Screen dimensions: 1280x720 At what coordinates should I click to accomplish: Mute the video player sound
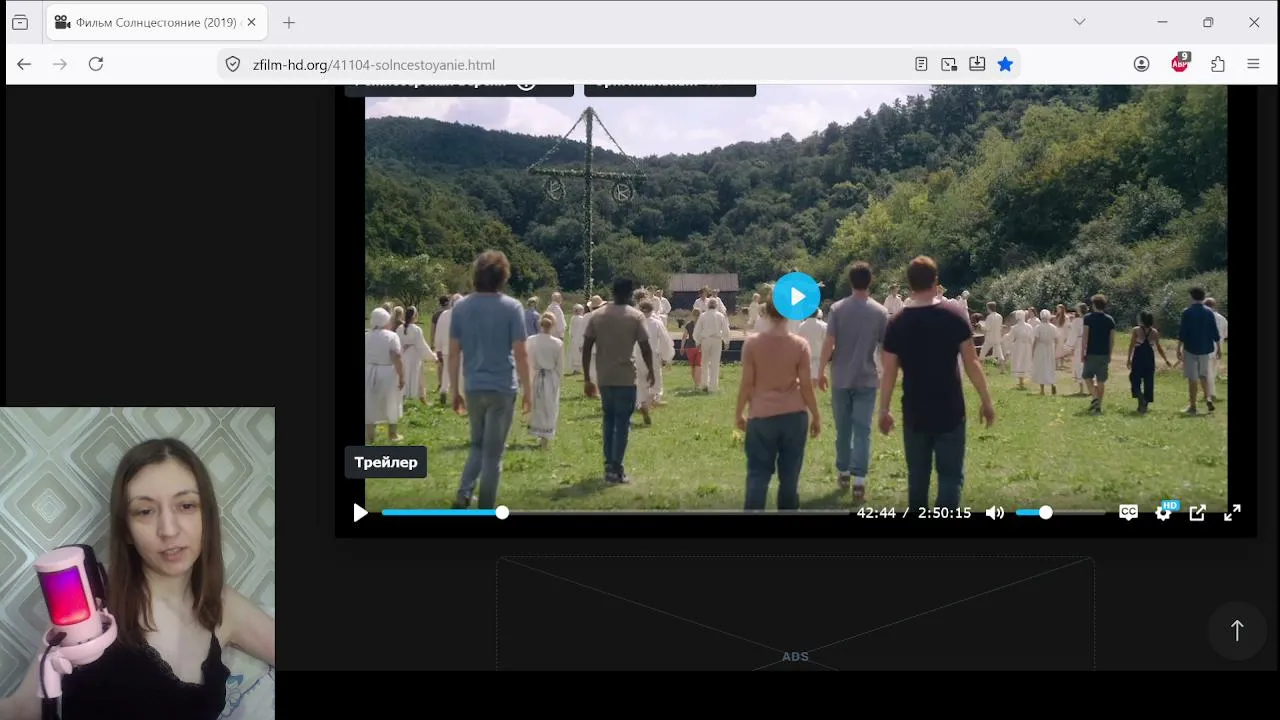[x=994, y=513]
